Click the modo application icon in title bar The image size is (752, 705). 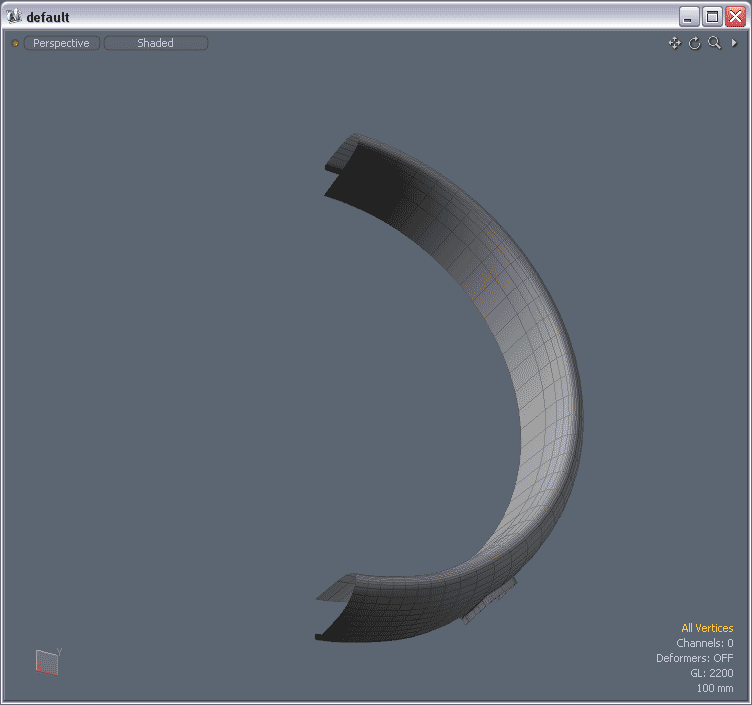tap(14, 16)
